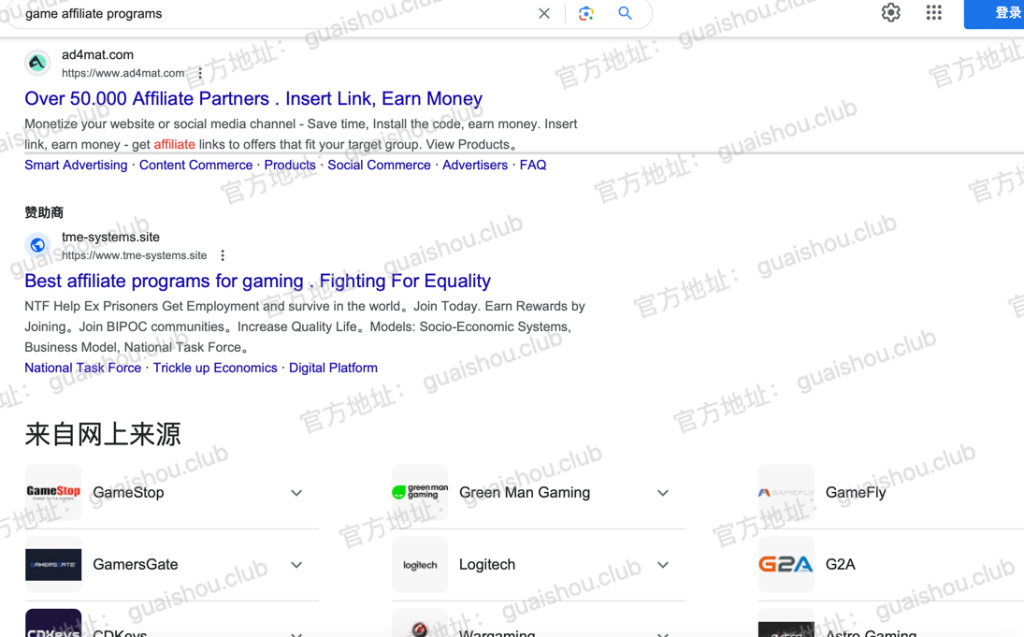Click the GameFly logo thumbnail
Image resolution: width=1024 pixels, height=637 pixels.
[786, 493]
